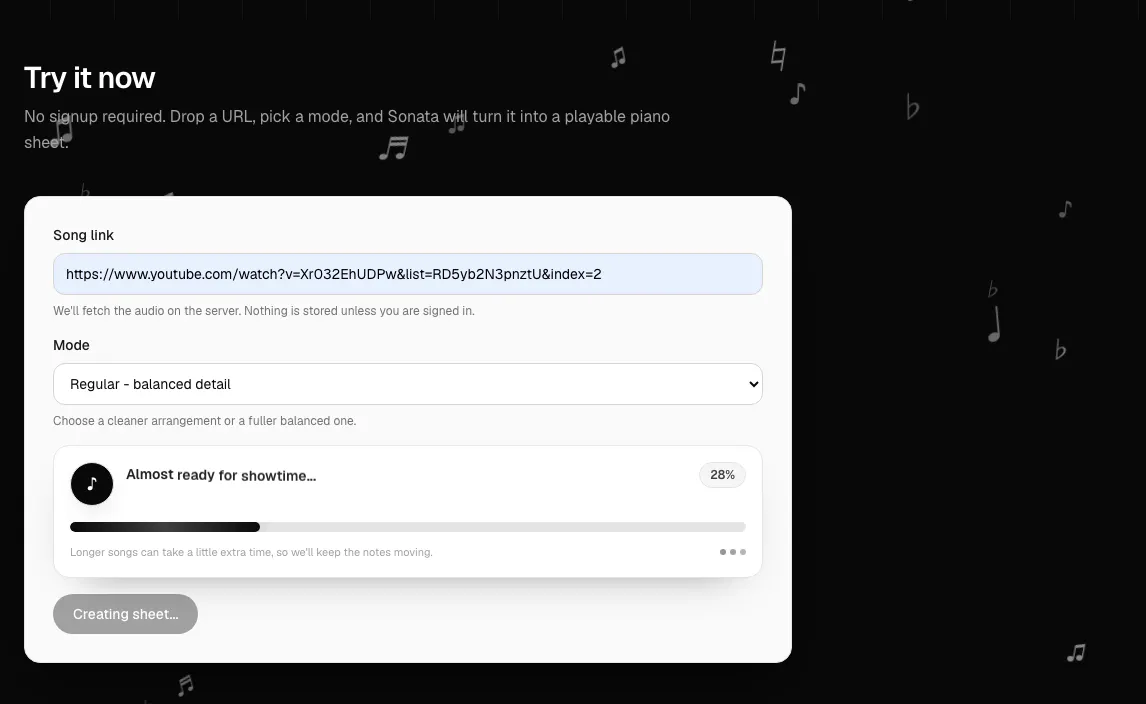Click the "Try it now" heading

pos(90,78)
